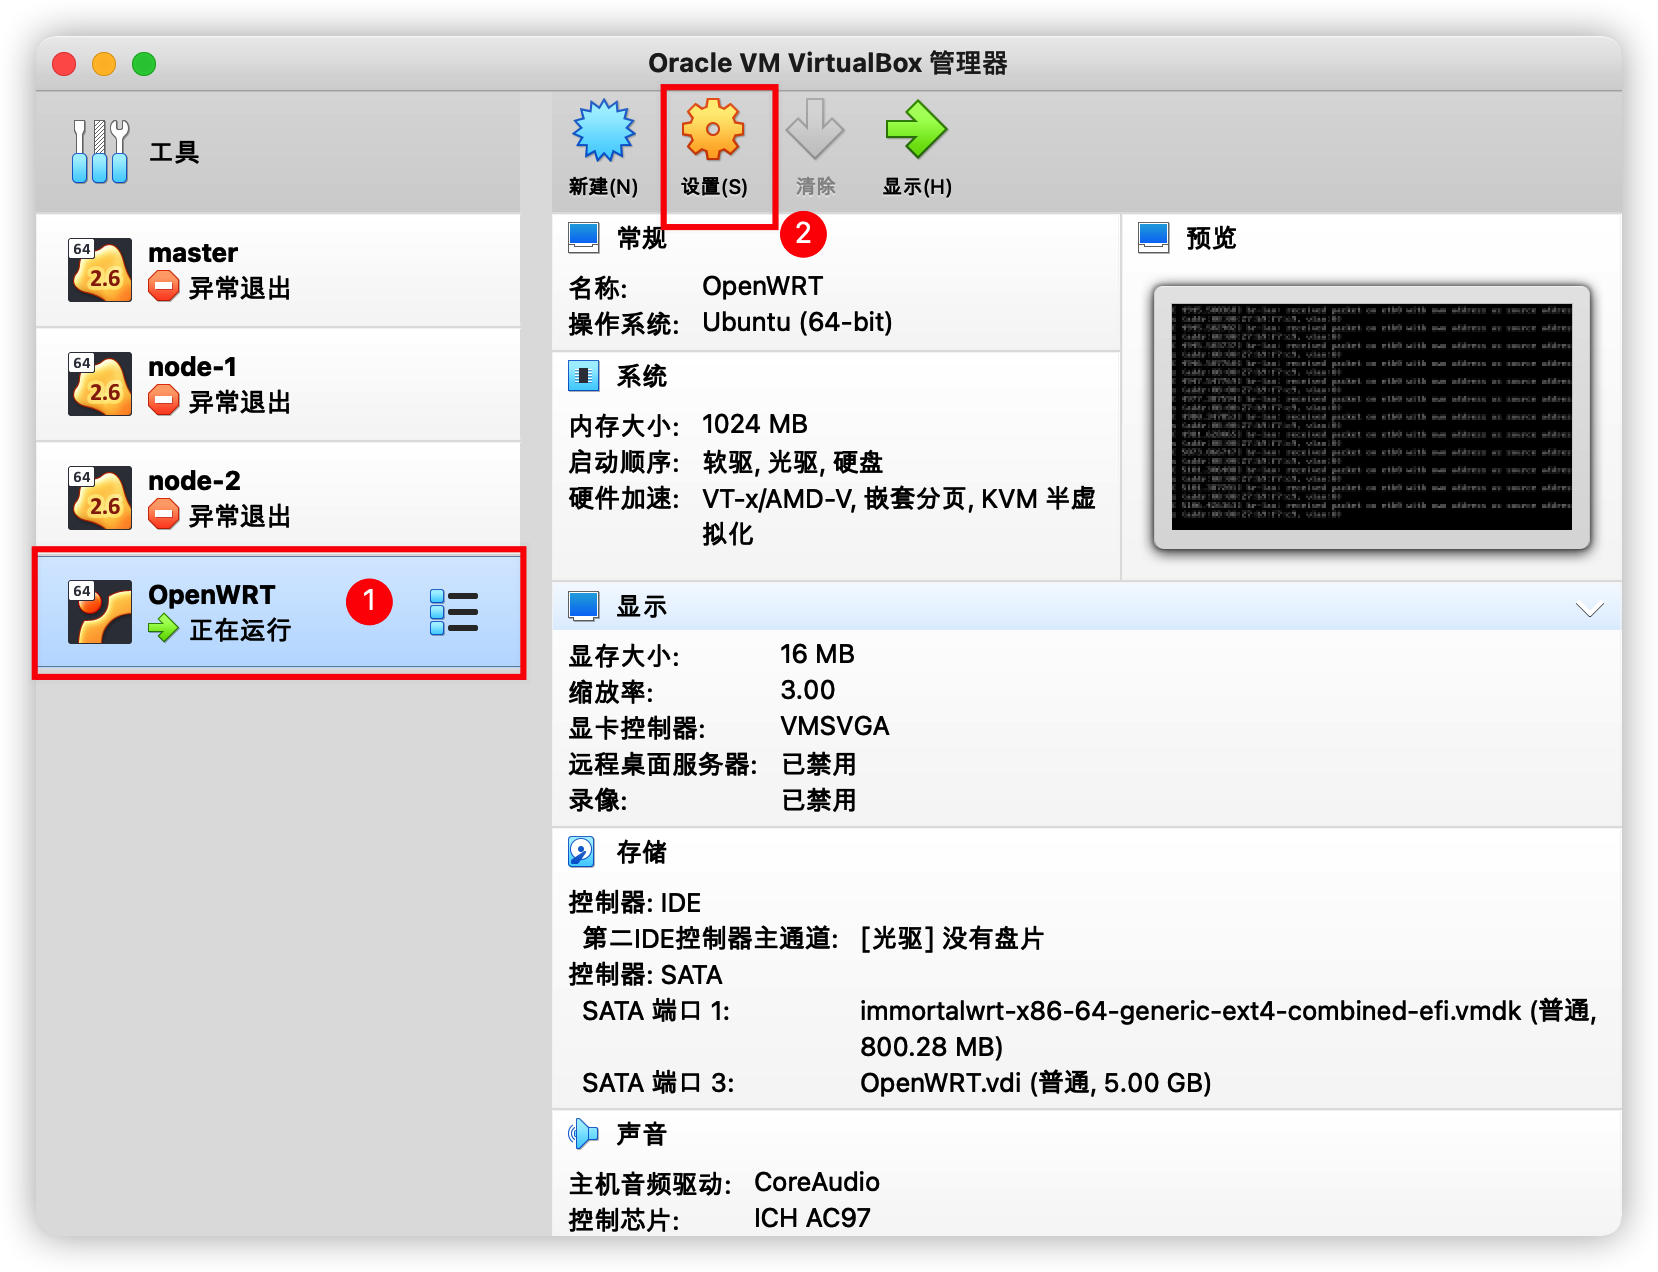Click the System (系统) section chip icon
Image resolution: width=1658 pixels, height=1272 pixels.
583,376
